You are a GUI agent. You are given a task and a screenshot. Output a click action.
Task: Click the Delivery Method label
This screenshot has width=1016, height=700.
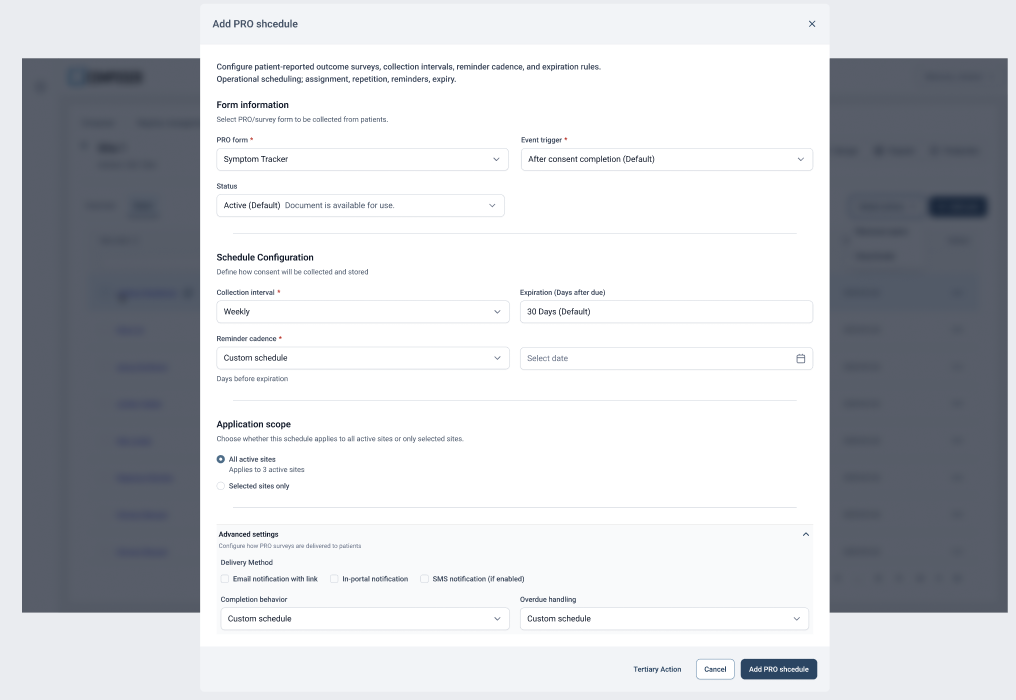[x=246, y=563]
